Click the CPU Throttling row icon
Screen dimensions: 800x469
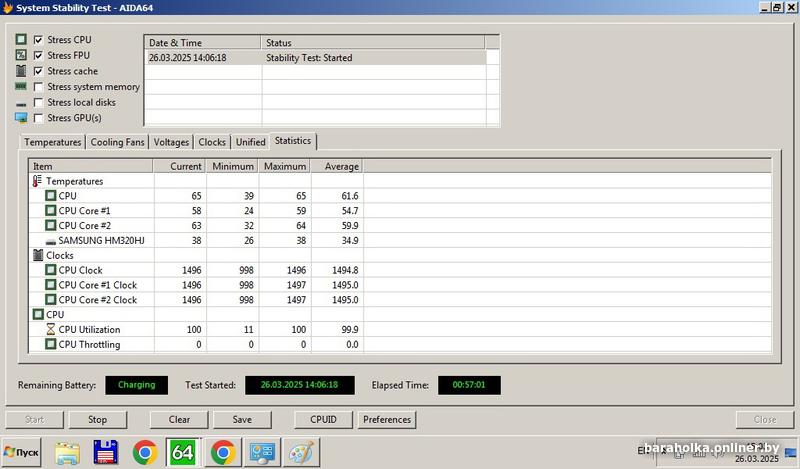(x=51, y=344)
